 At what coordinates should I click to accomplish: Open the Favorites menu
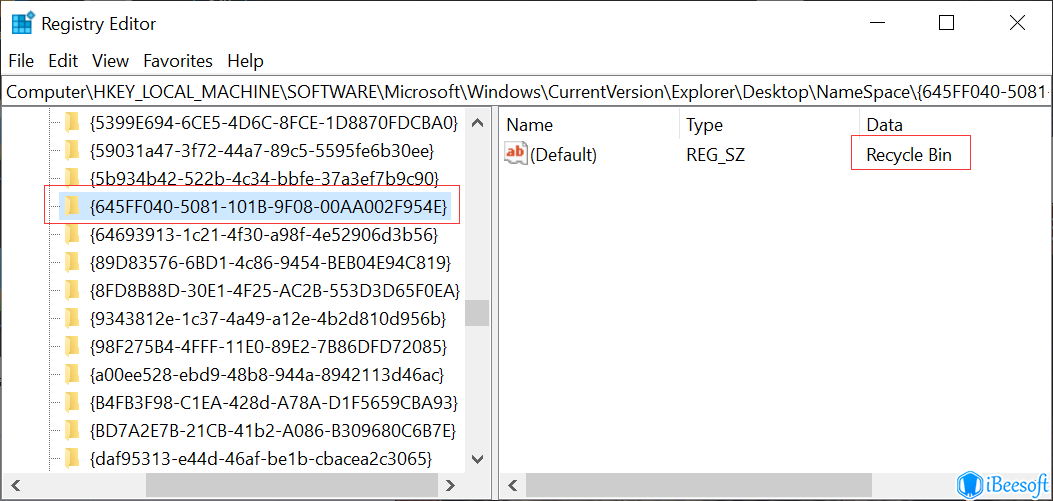178,61
